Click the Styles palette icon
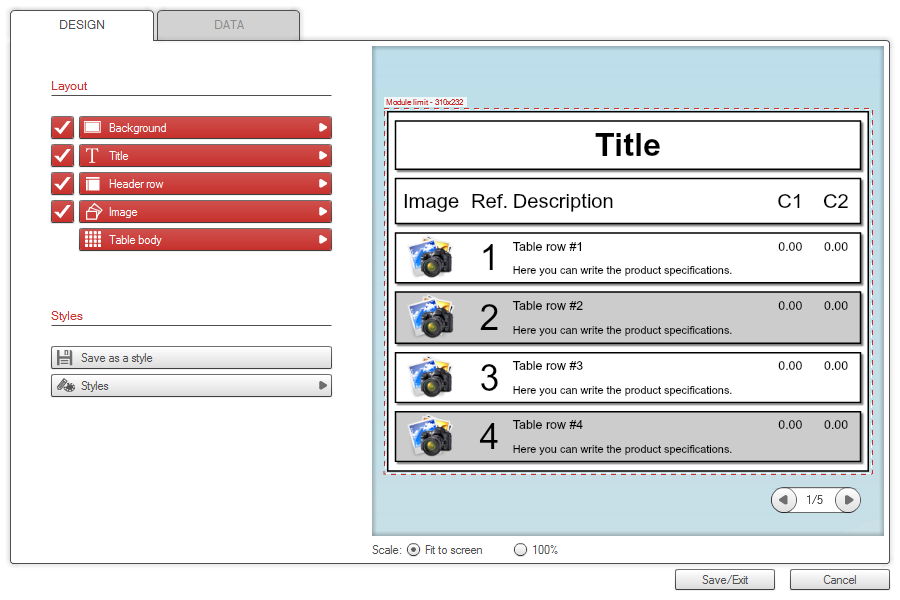This screenshot has height=600, width=900. (65, 386)
